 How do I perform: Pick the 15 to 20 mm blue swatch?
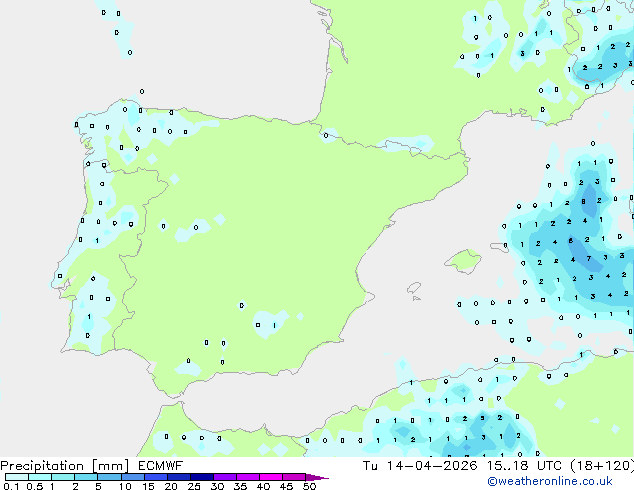(x=155, y=477)
